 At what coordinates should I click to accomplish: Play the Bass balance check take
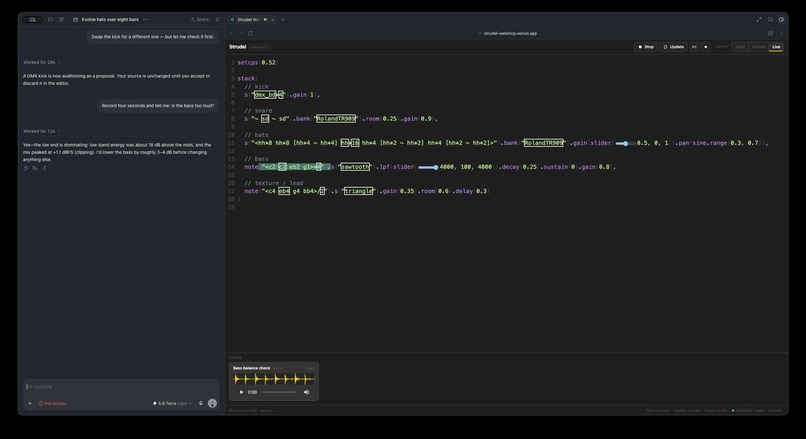click(x=241, y=392)
